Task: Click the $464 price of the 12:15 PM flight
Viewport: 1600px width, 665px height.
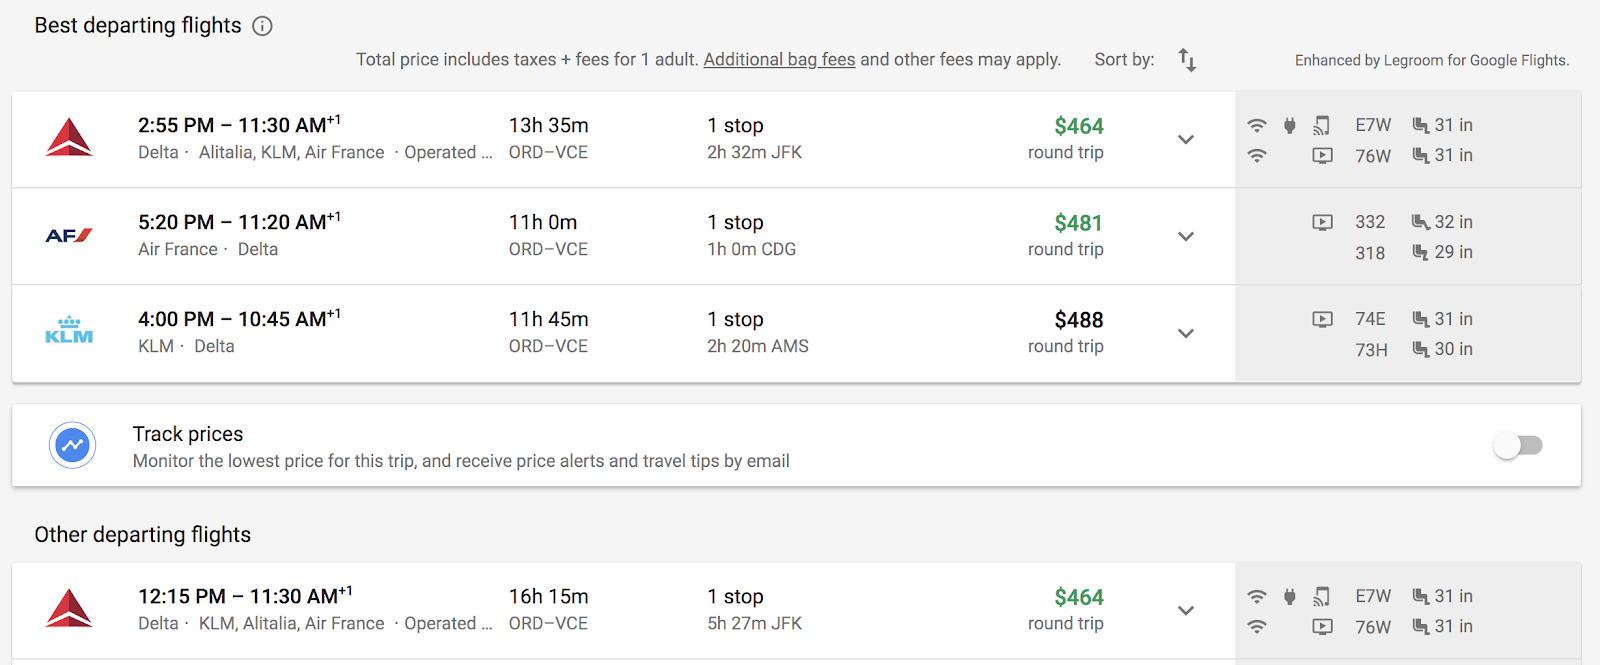Action: click(1078, 597)
